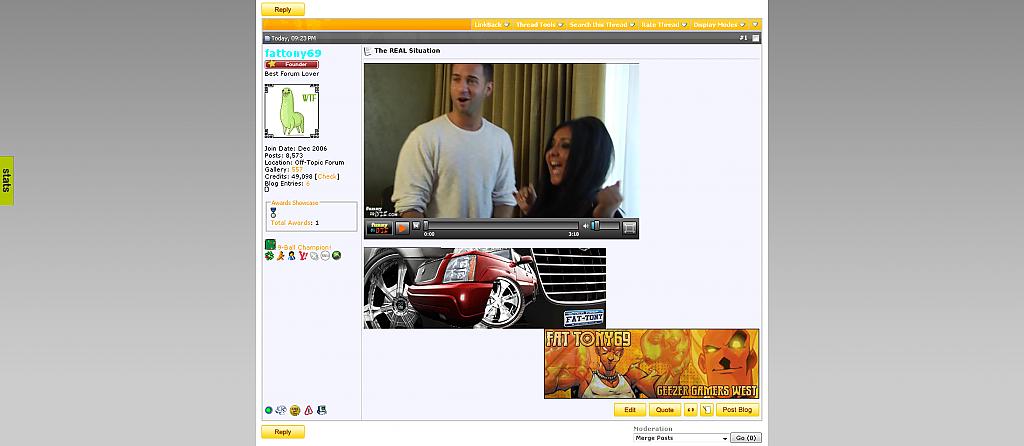
Task: Tick the post selection checkbox in header
Action: pos(756,38)
